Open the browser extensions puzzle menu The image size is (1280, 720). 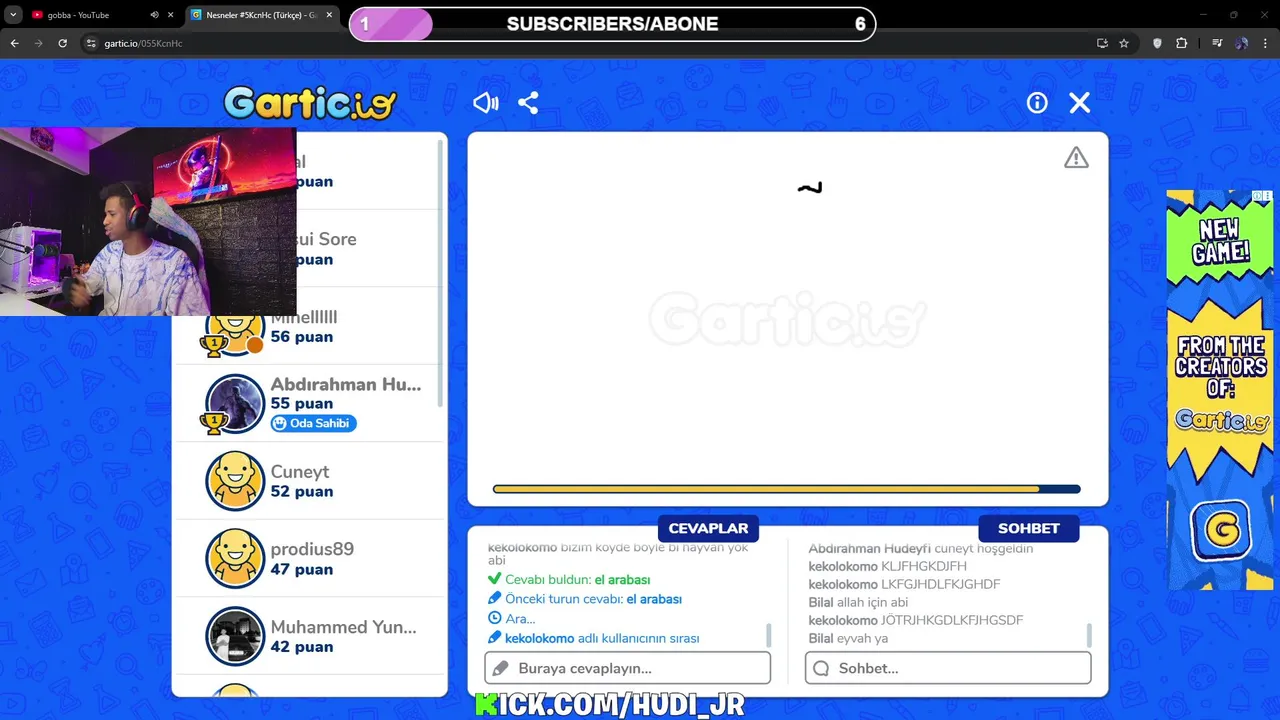pyautogui.click(x=1182, y=43)
